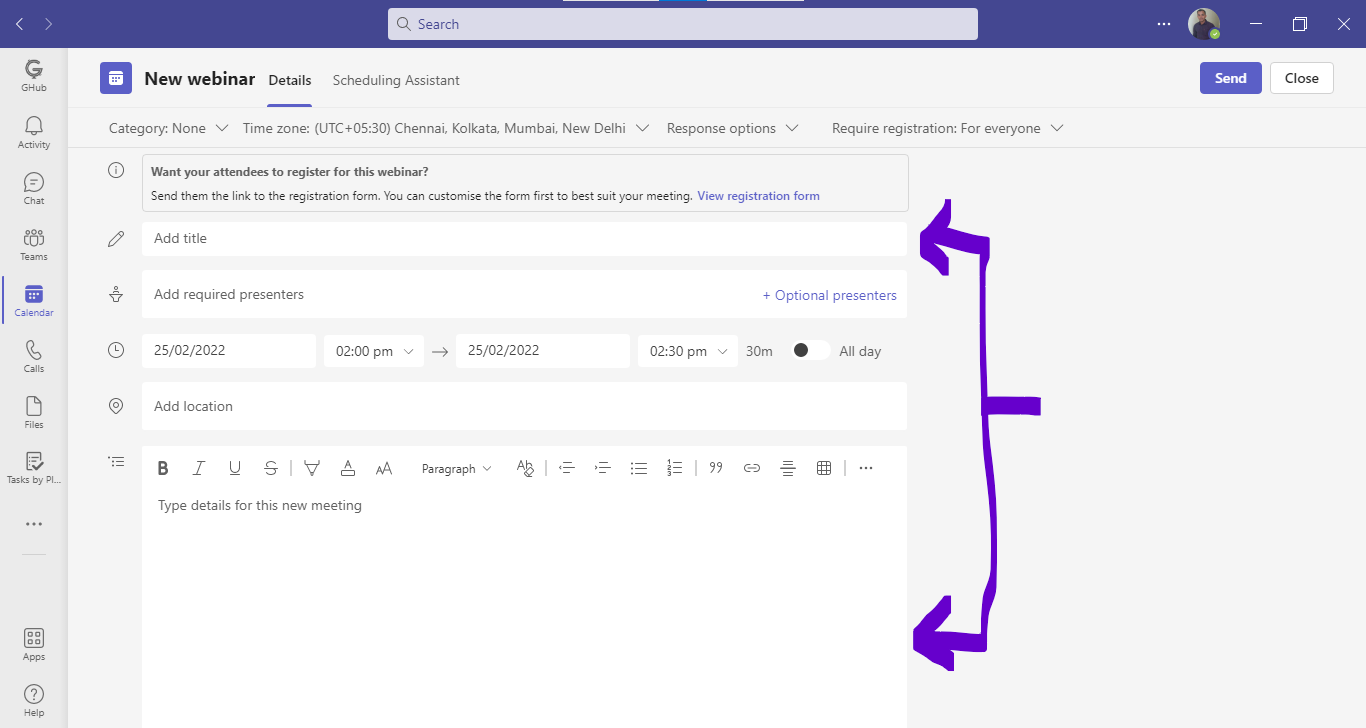1366x728 pixels.
Task: Focus the Search box
Action: pyautogui.click(x=683, y=24)
